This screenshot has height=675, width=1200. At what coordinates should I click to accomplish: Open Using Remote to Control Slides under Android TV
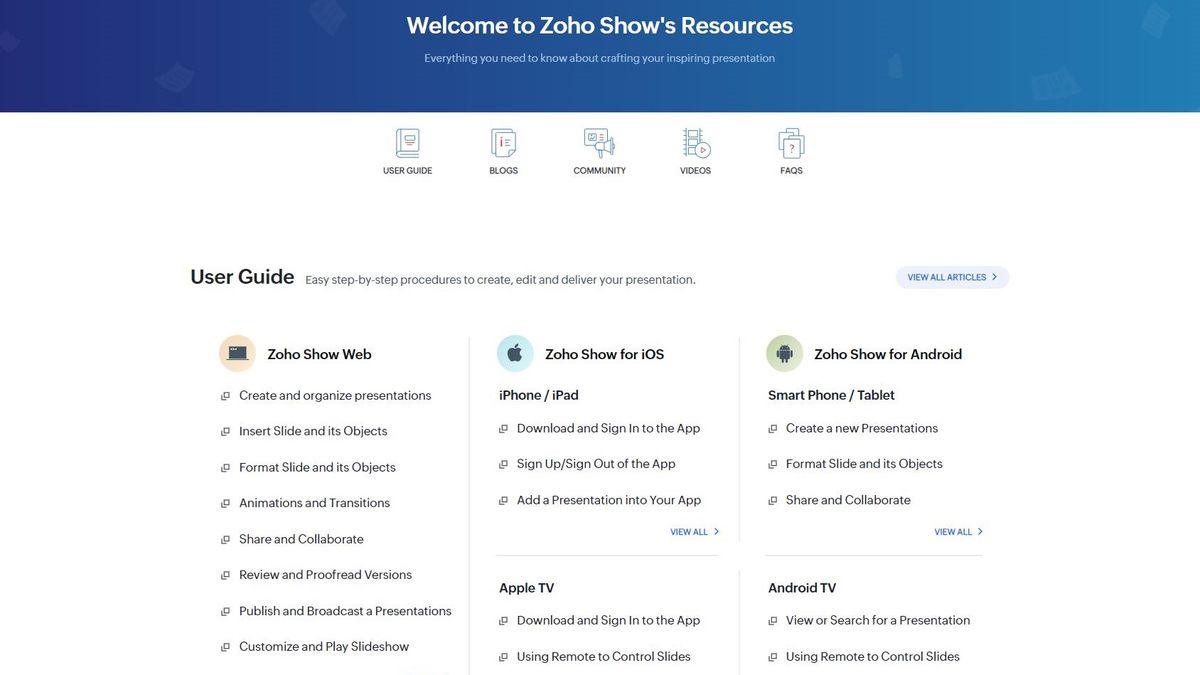click(873, 656)
